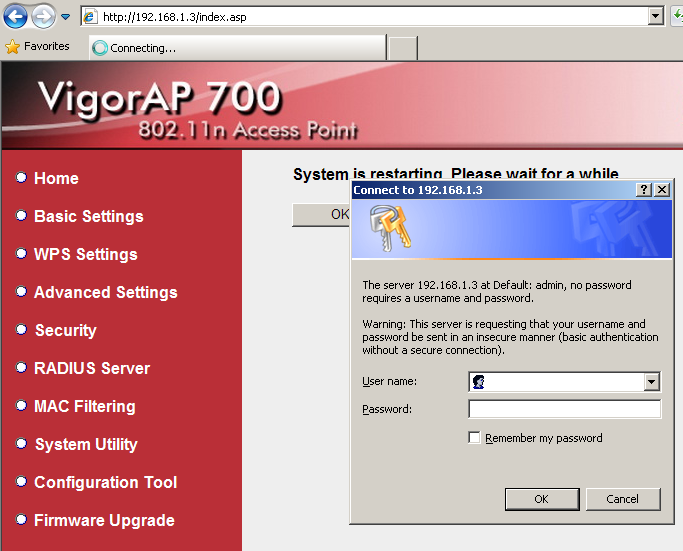This screenshot has height=551, width=683.
Task: Click OK button on restarting page
Action: 321,215
